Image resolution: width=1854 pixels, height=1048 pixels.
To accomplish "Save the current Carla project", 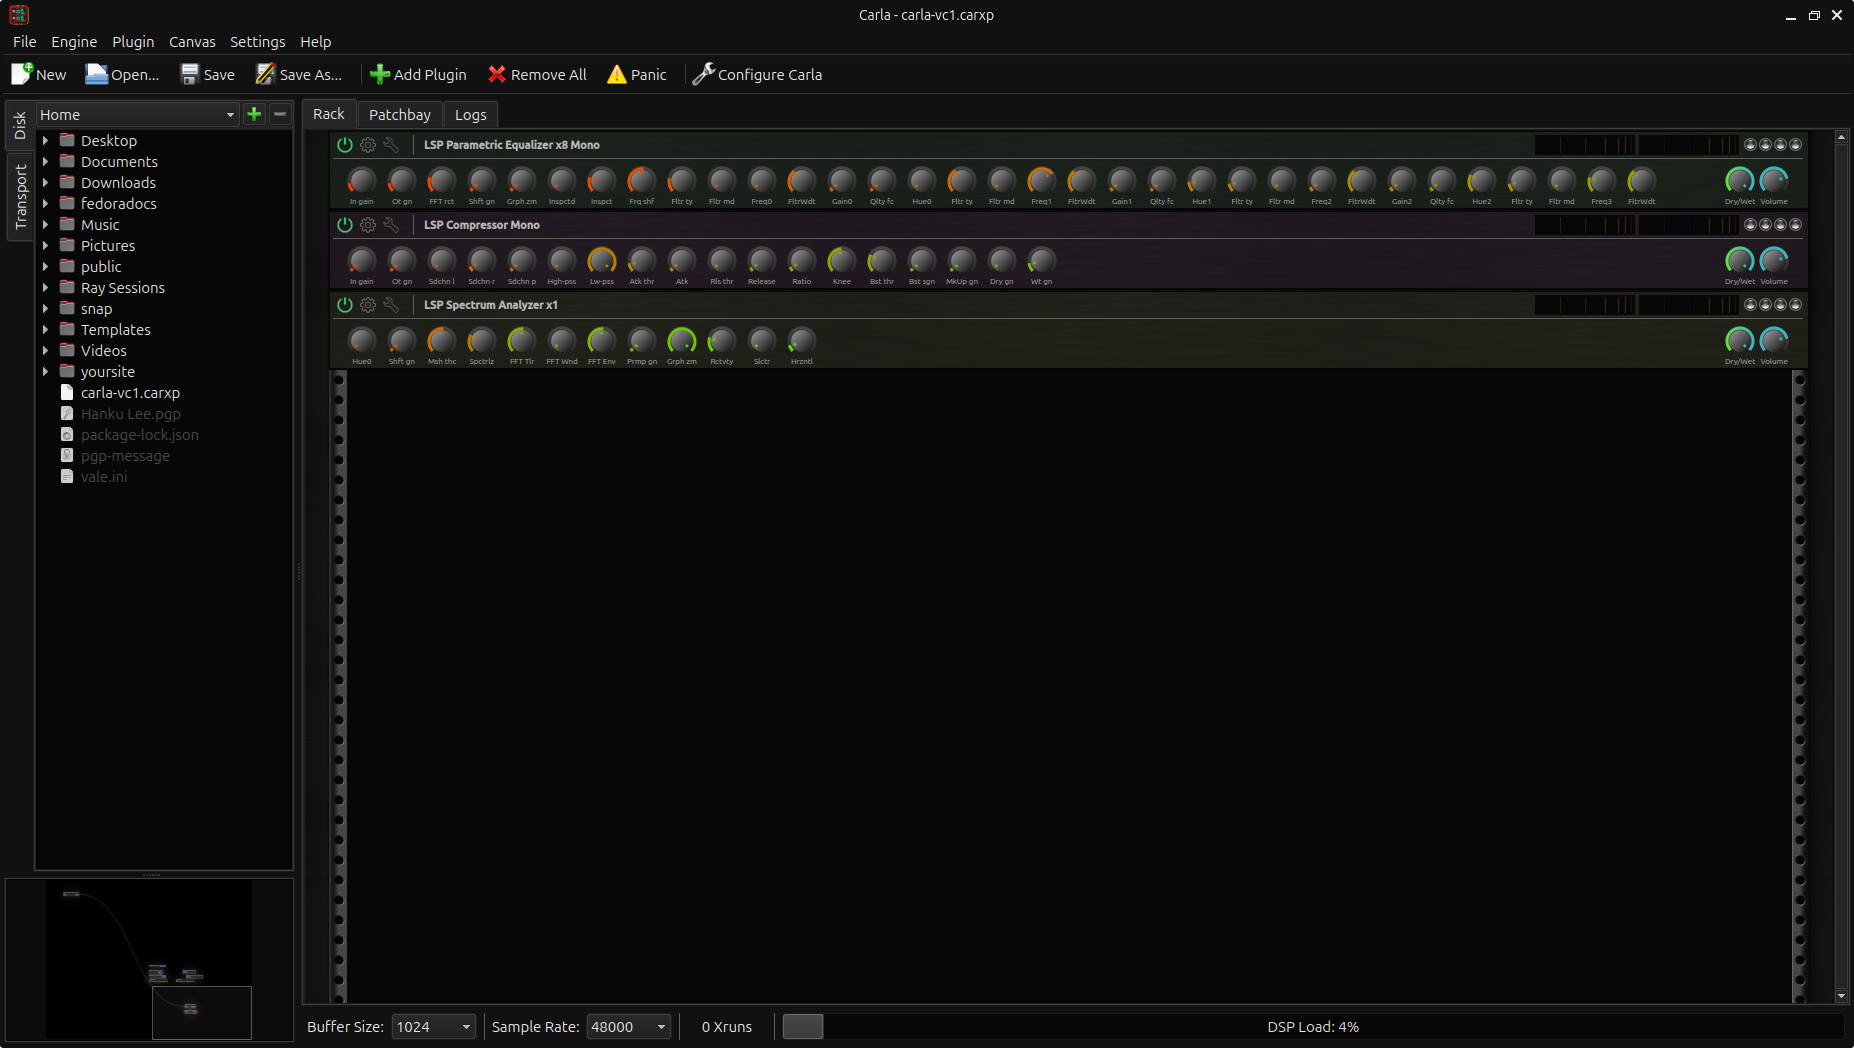I will pos(207,74).
